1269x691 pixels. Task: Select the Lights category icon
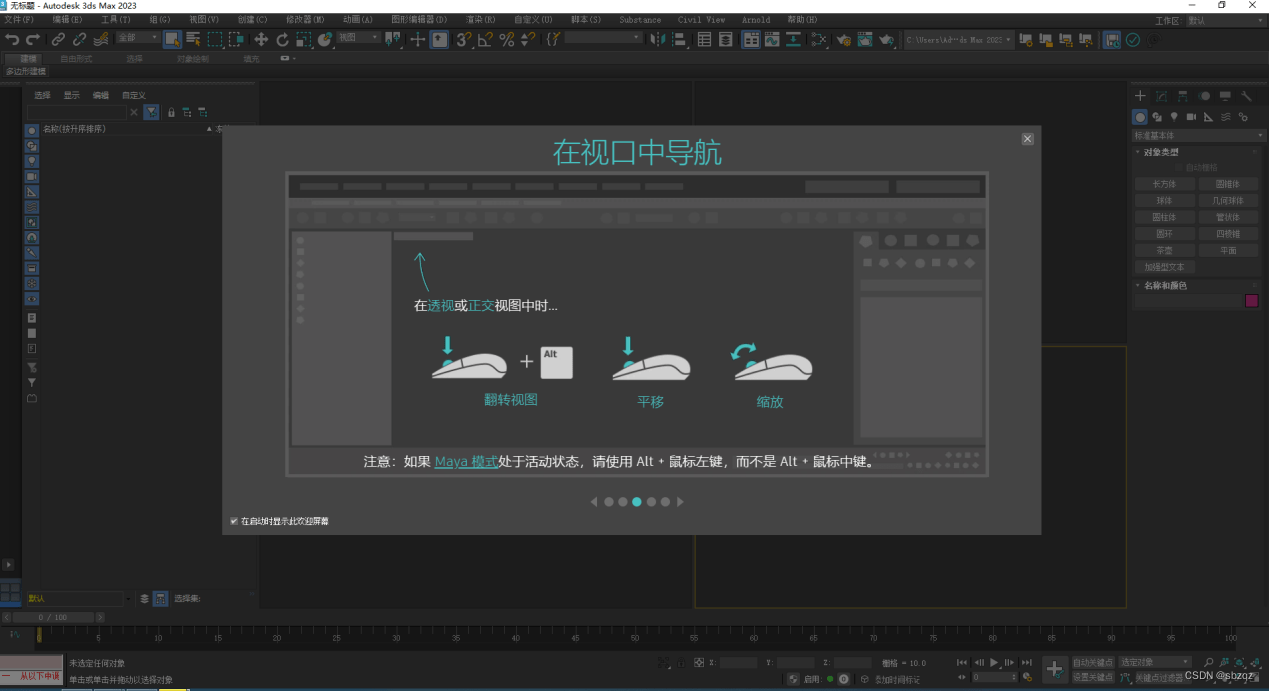pos(1174,117)
